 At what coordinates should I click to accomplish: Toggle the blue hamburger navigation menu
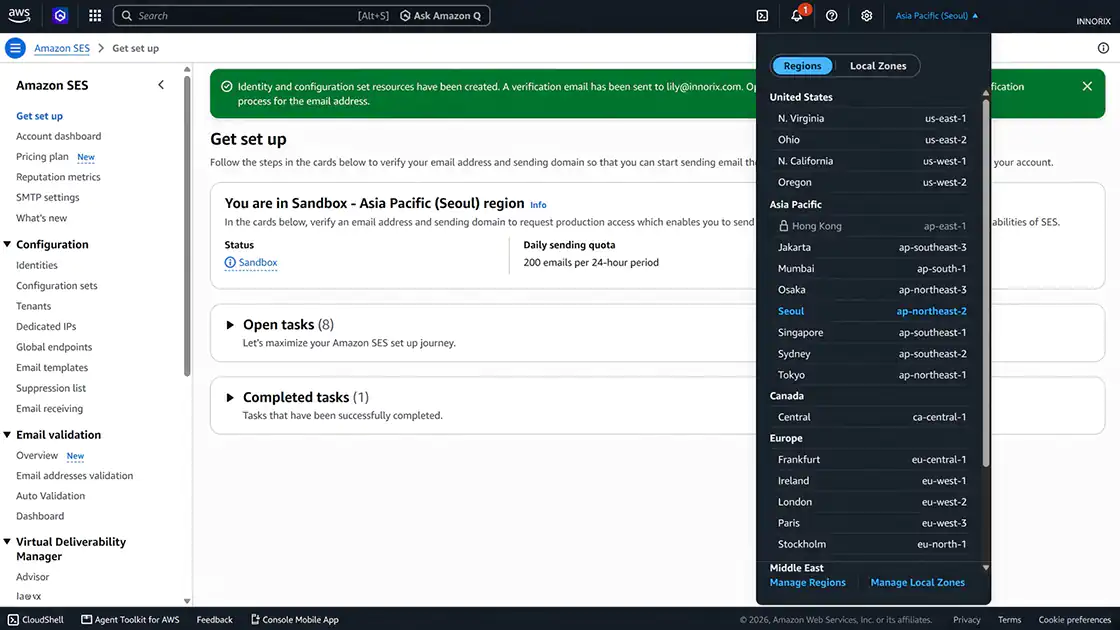pos(15,48)
